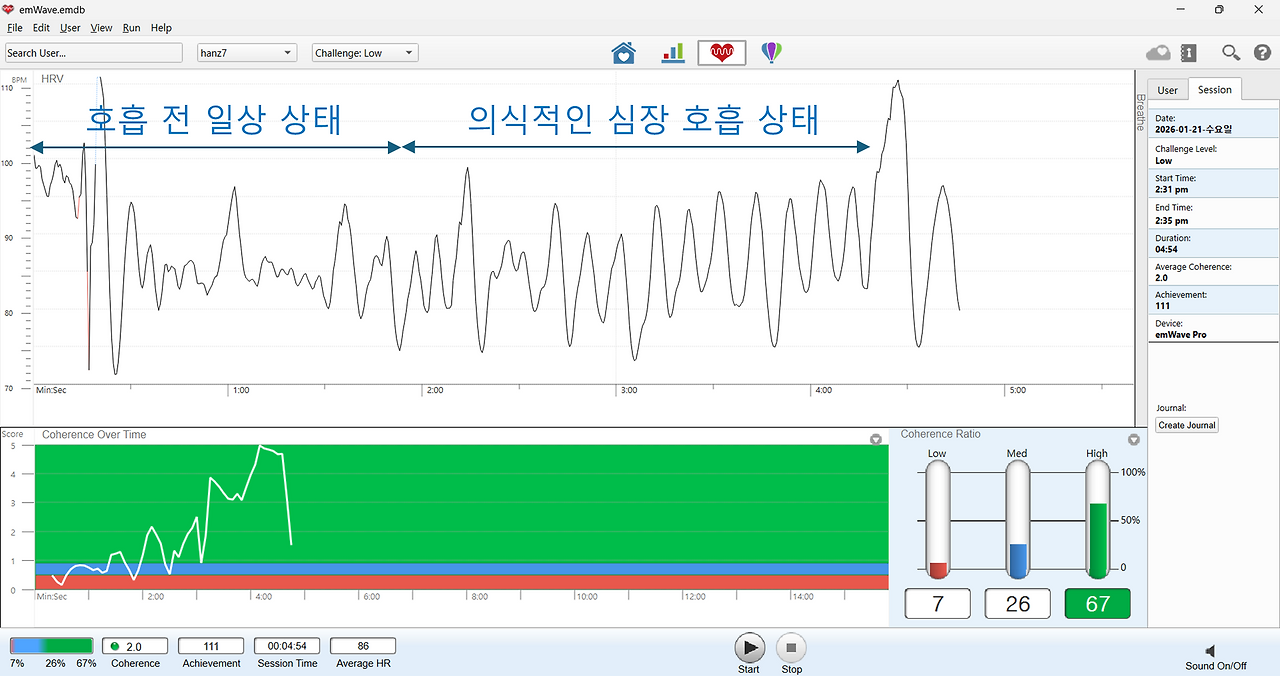Click the HRV graph title label

tap(52, 78)
